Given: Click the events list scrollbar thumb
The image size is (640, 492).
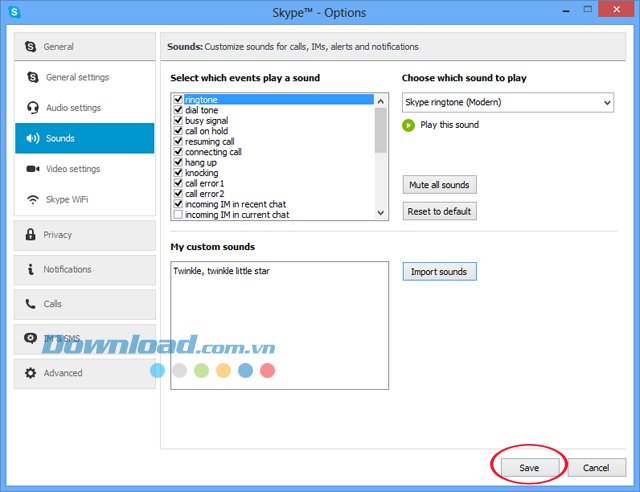Looking at the screenshot, I should coord(380,130).
